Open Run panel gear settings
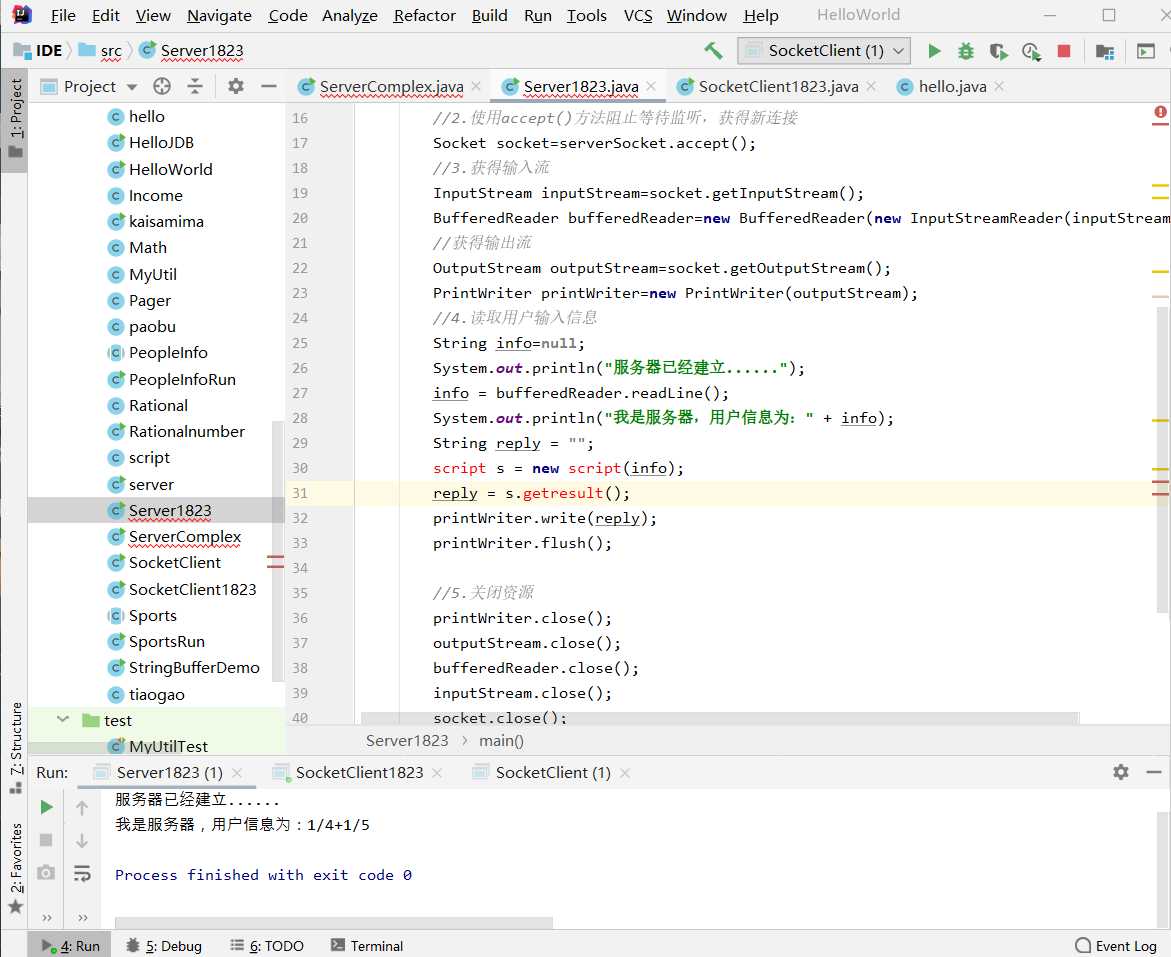This screenshot has height=957, width=1171. coord(1120,772)
